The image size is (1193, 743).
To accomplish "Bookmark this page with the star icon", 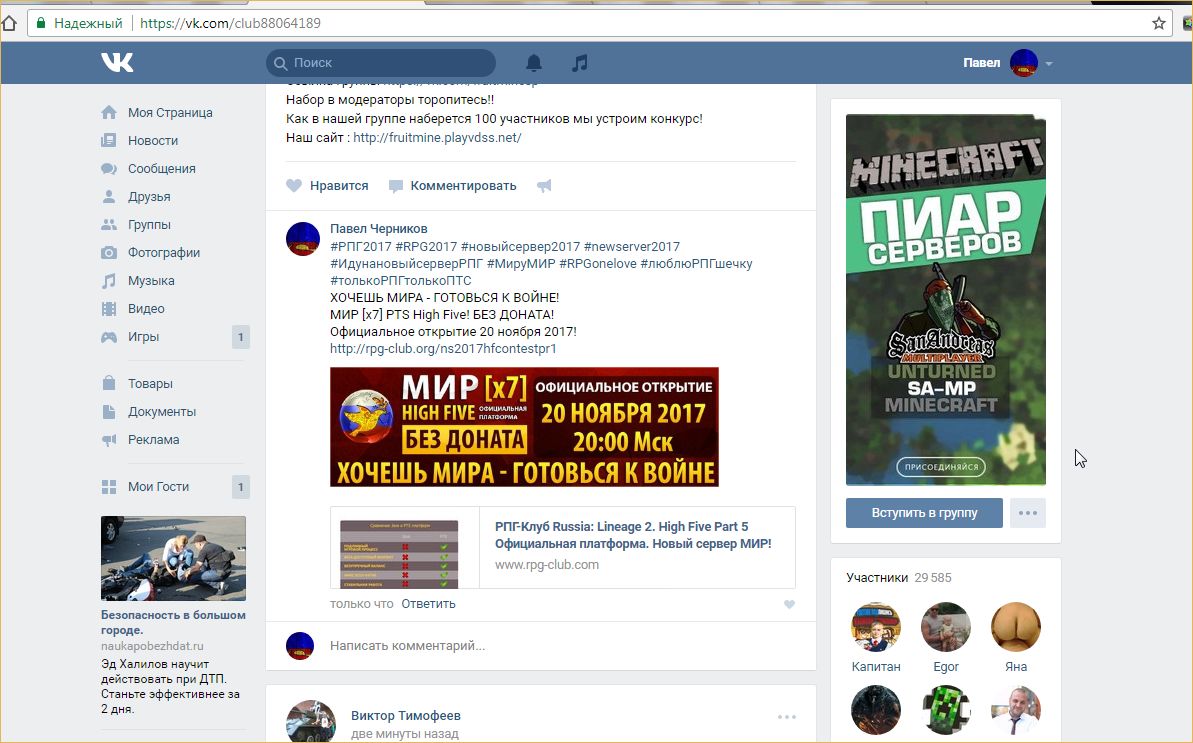I will [x=1159, y=23].
